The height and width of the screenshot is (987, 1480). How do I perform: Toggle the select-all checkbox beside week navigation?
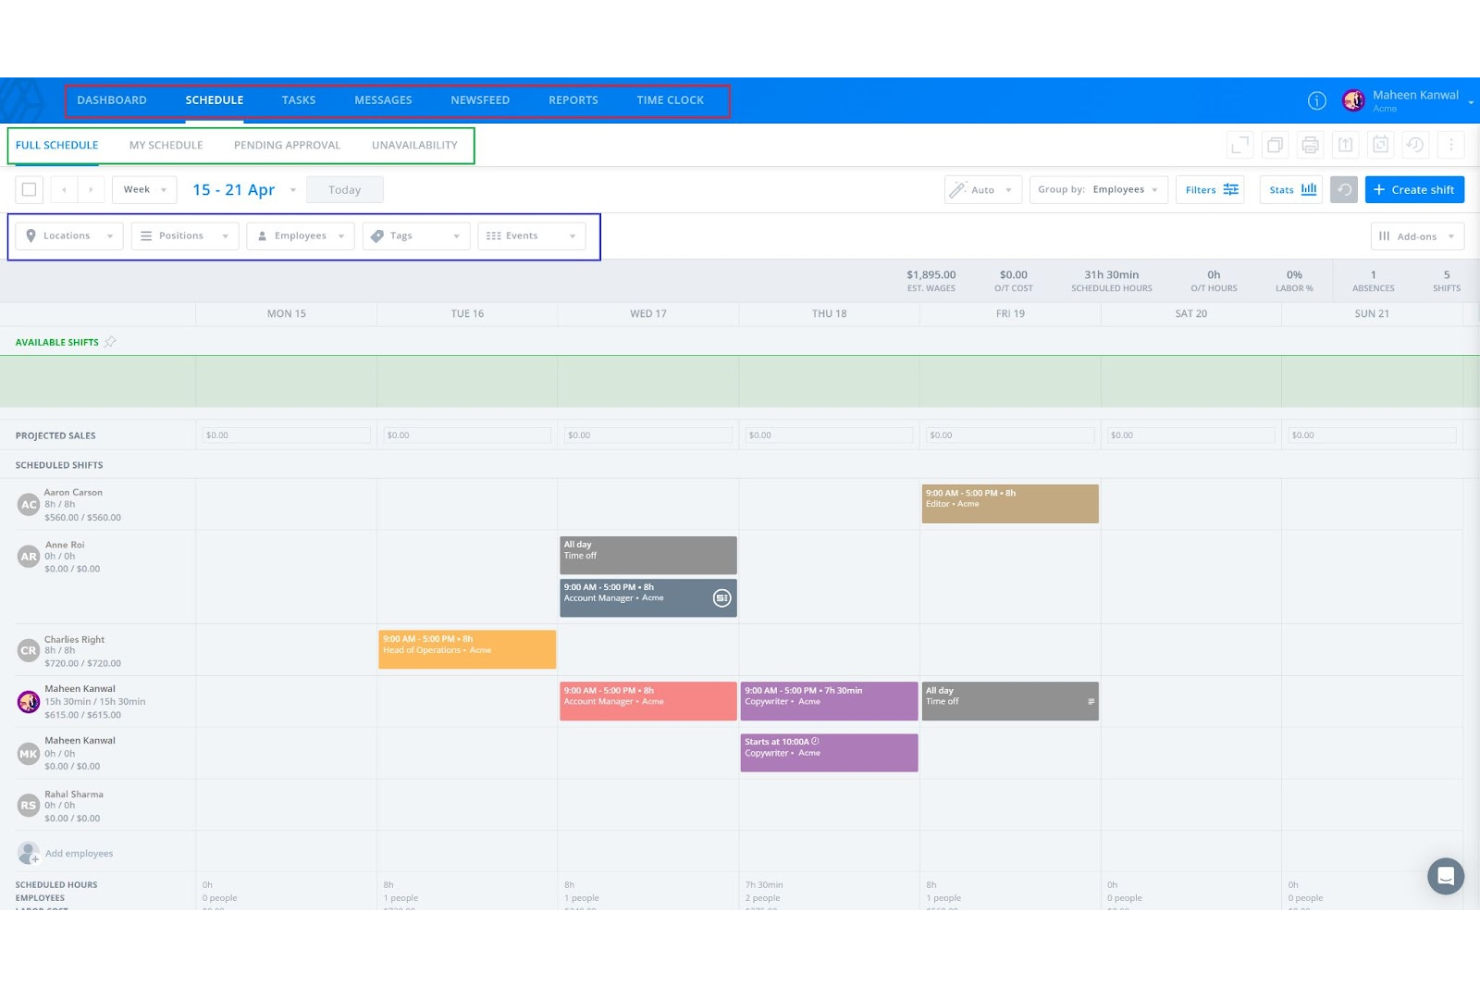tap(29, 189)
